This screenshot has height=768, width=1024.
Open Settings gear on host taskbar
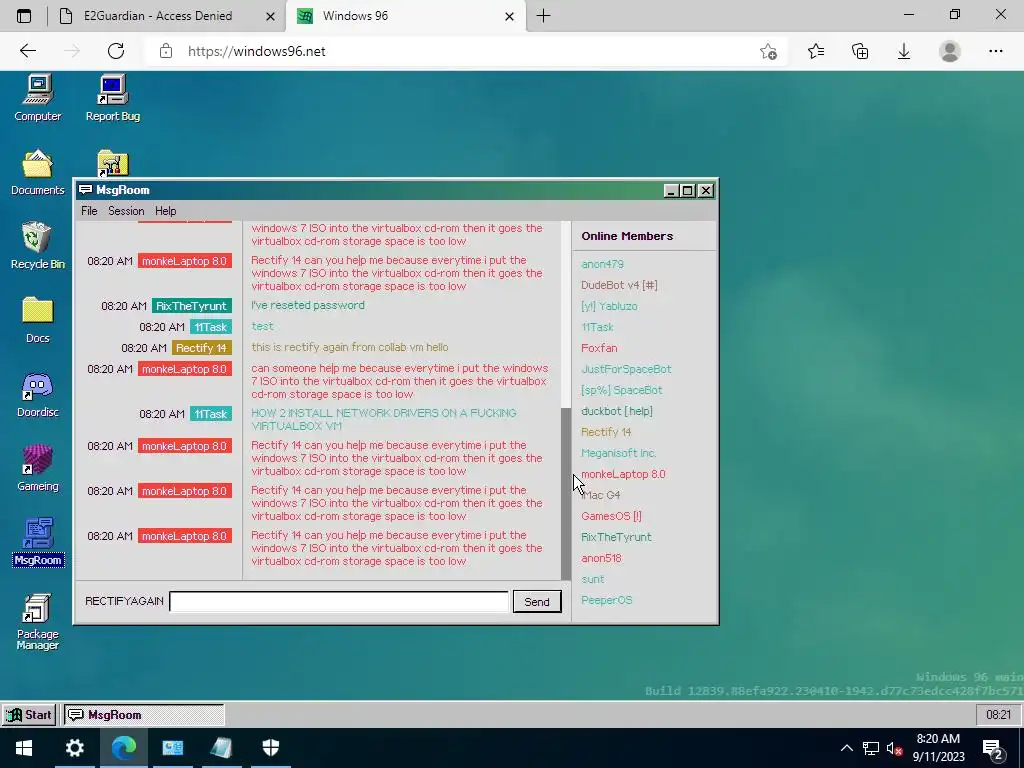(74, 748)
